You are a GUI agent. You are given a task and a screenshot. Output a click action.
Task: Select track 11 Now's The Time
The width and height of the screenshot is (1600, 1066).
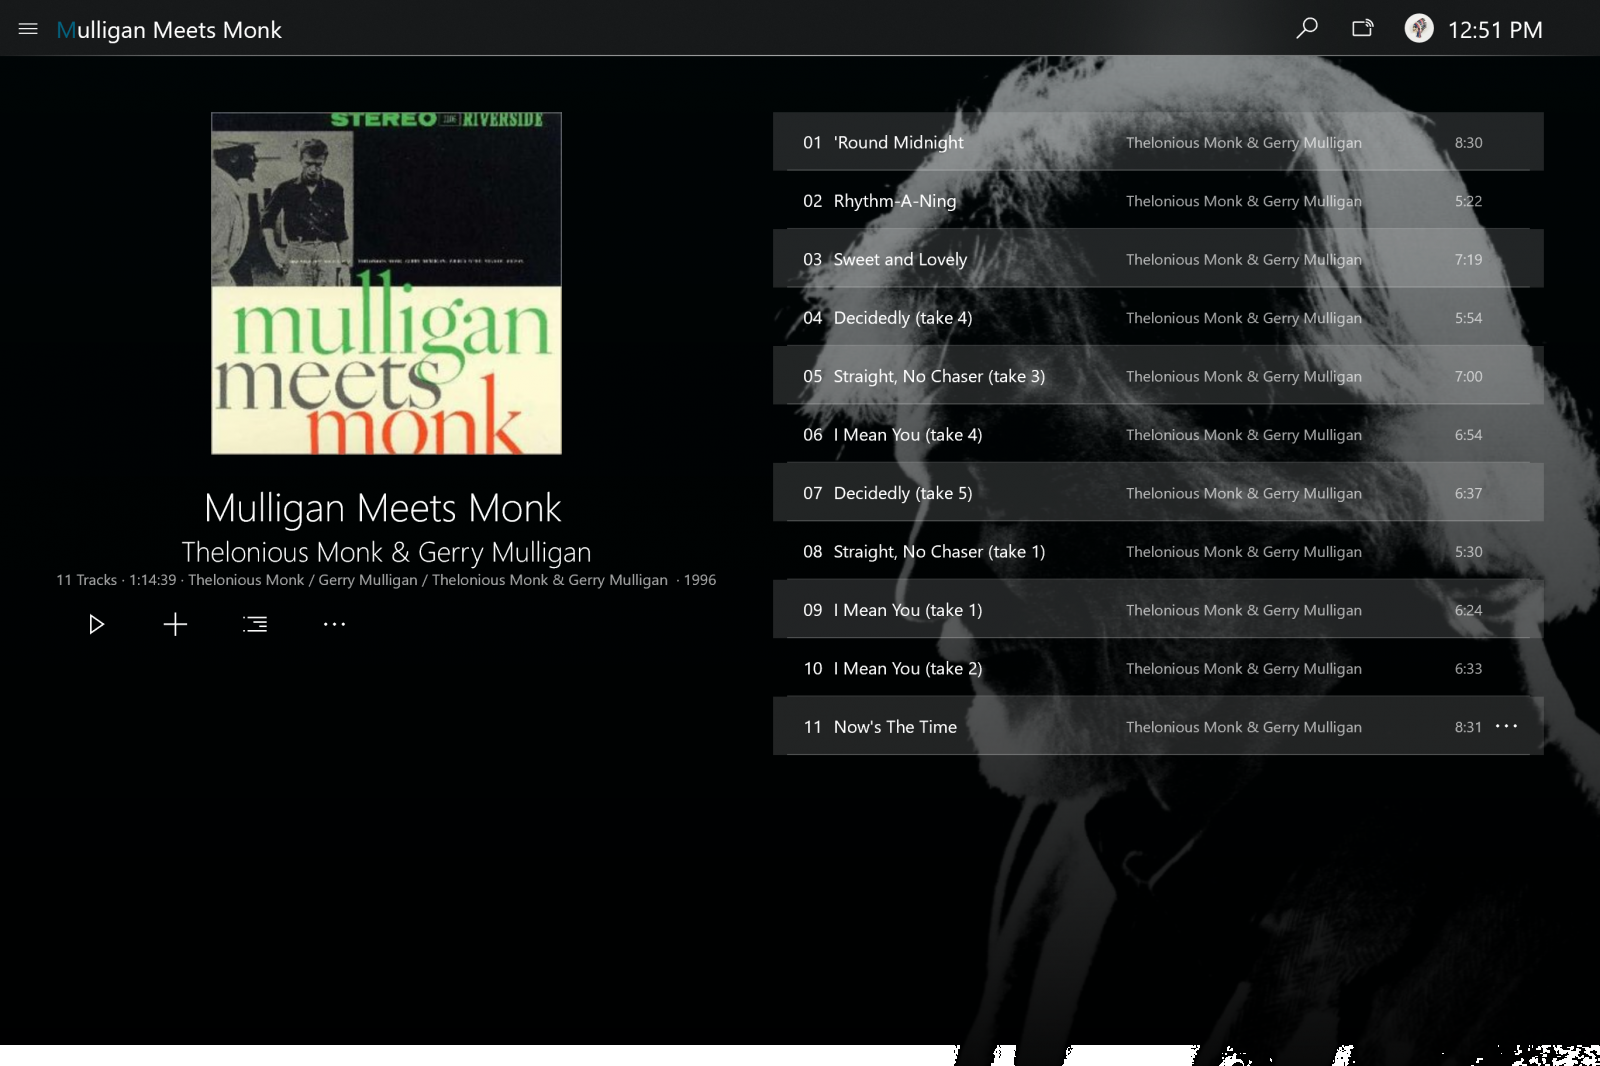1158,727
